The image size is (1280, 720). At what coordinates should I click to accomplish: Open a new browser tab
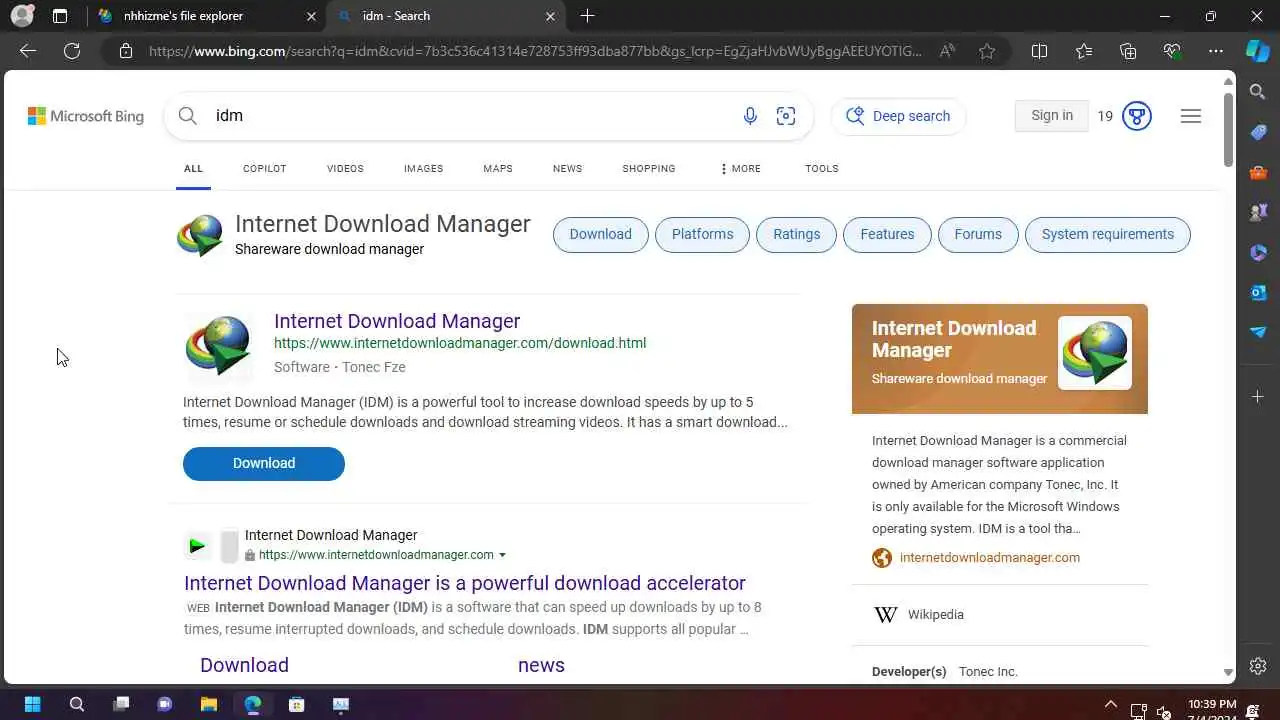pyautogui.click(x=587, y=16)
